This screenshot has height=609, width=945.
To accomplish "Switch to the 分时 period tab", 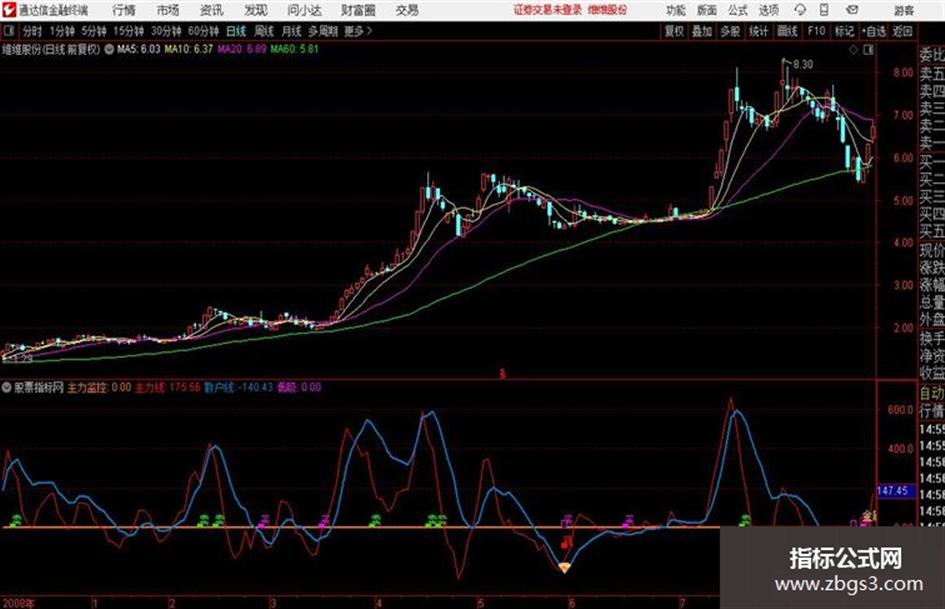I will (x=33, y=31).
